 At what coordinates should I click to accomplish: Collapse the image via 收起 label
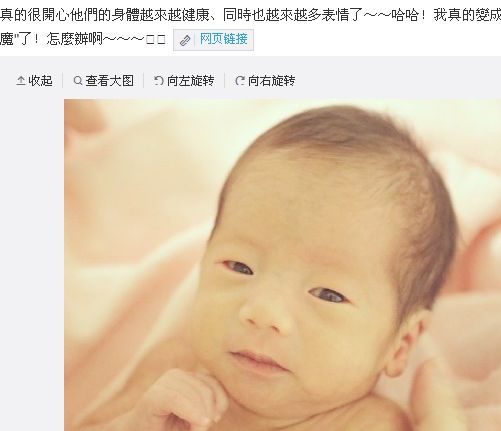pyautogui.click(x=40, y=81)
